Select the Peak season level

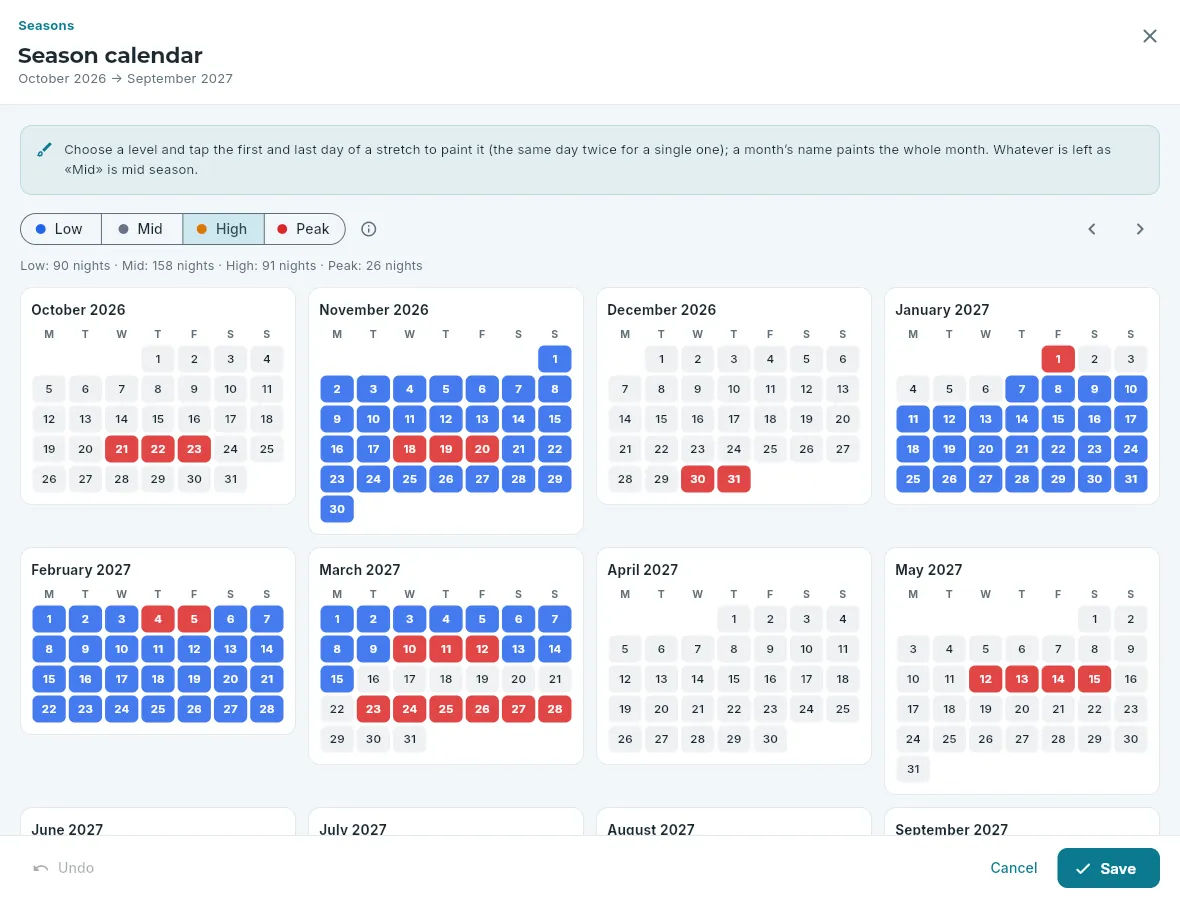pyautogui.click(x=304, y=229)
